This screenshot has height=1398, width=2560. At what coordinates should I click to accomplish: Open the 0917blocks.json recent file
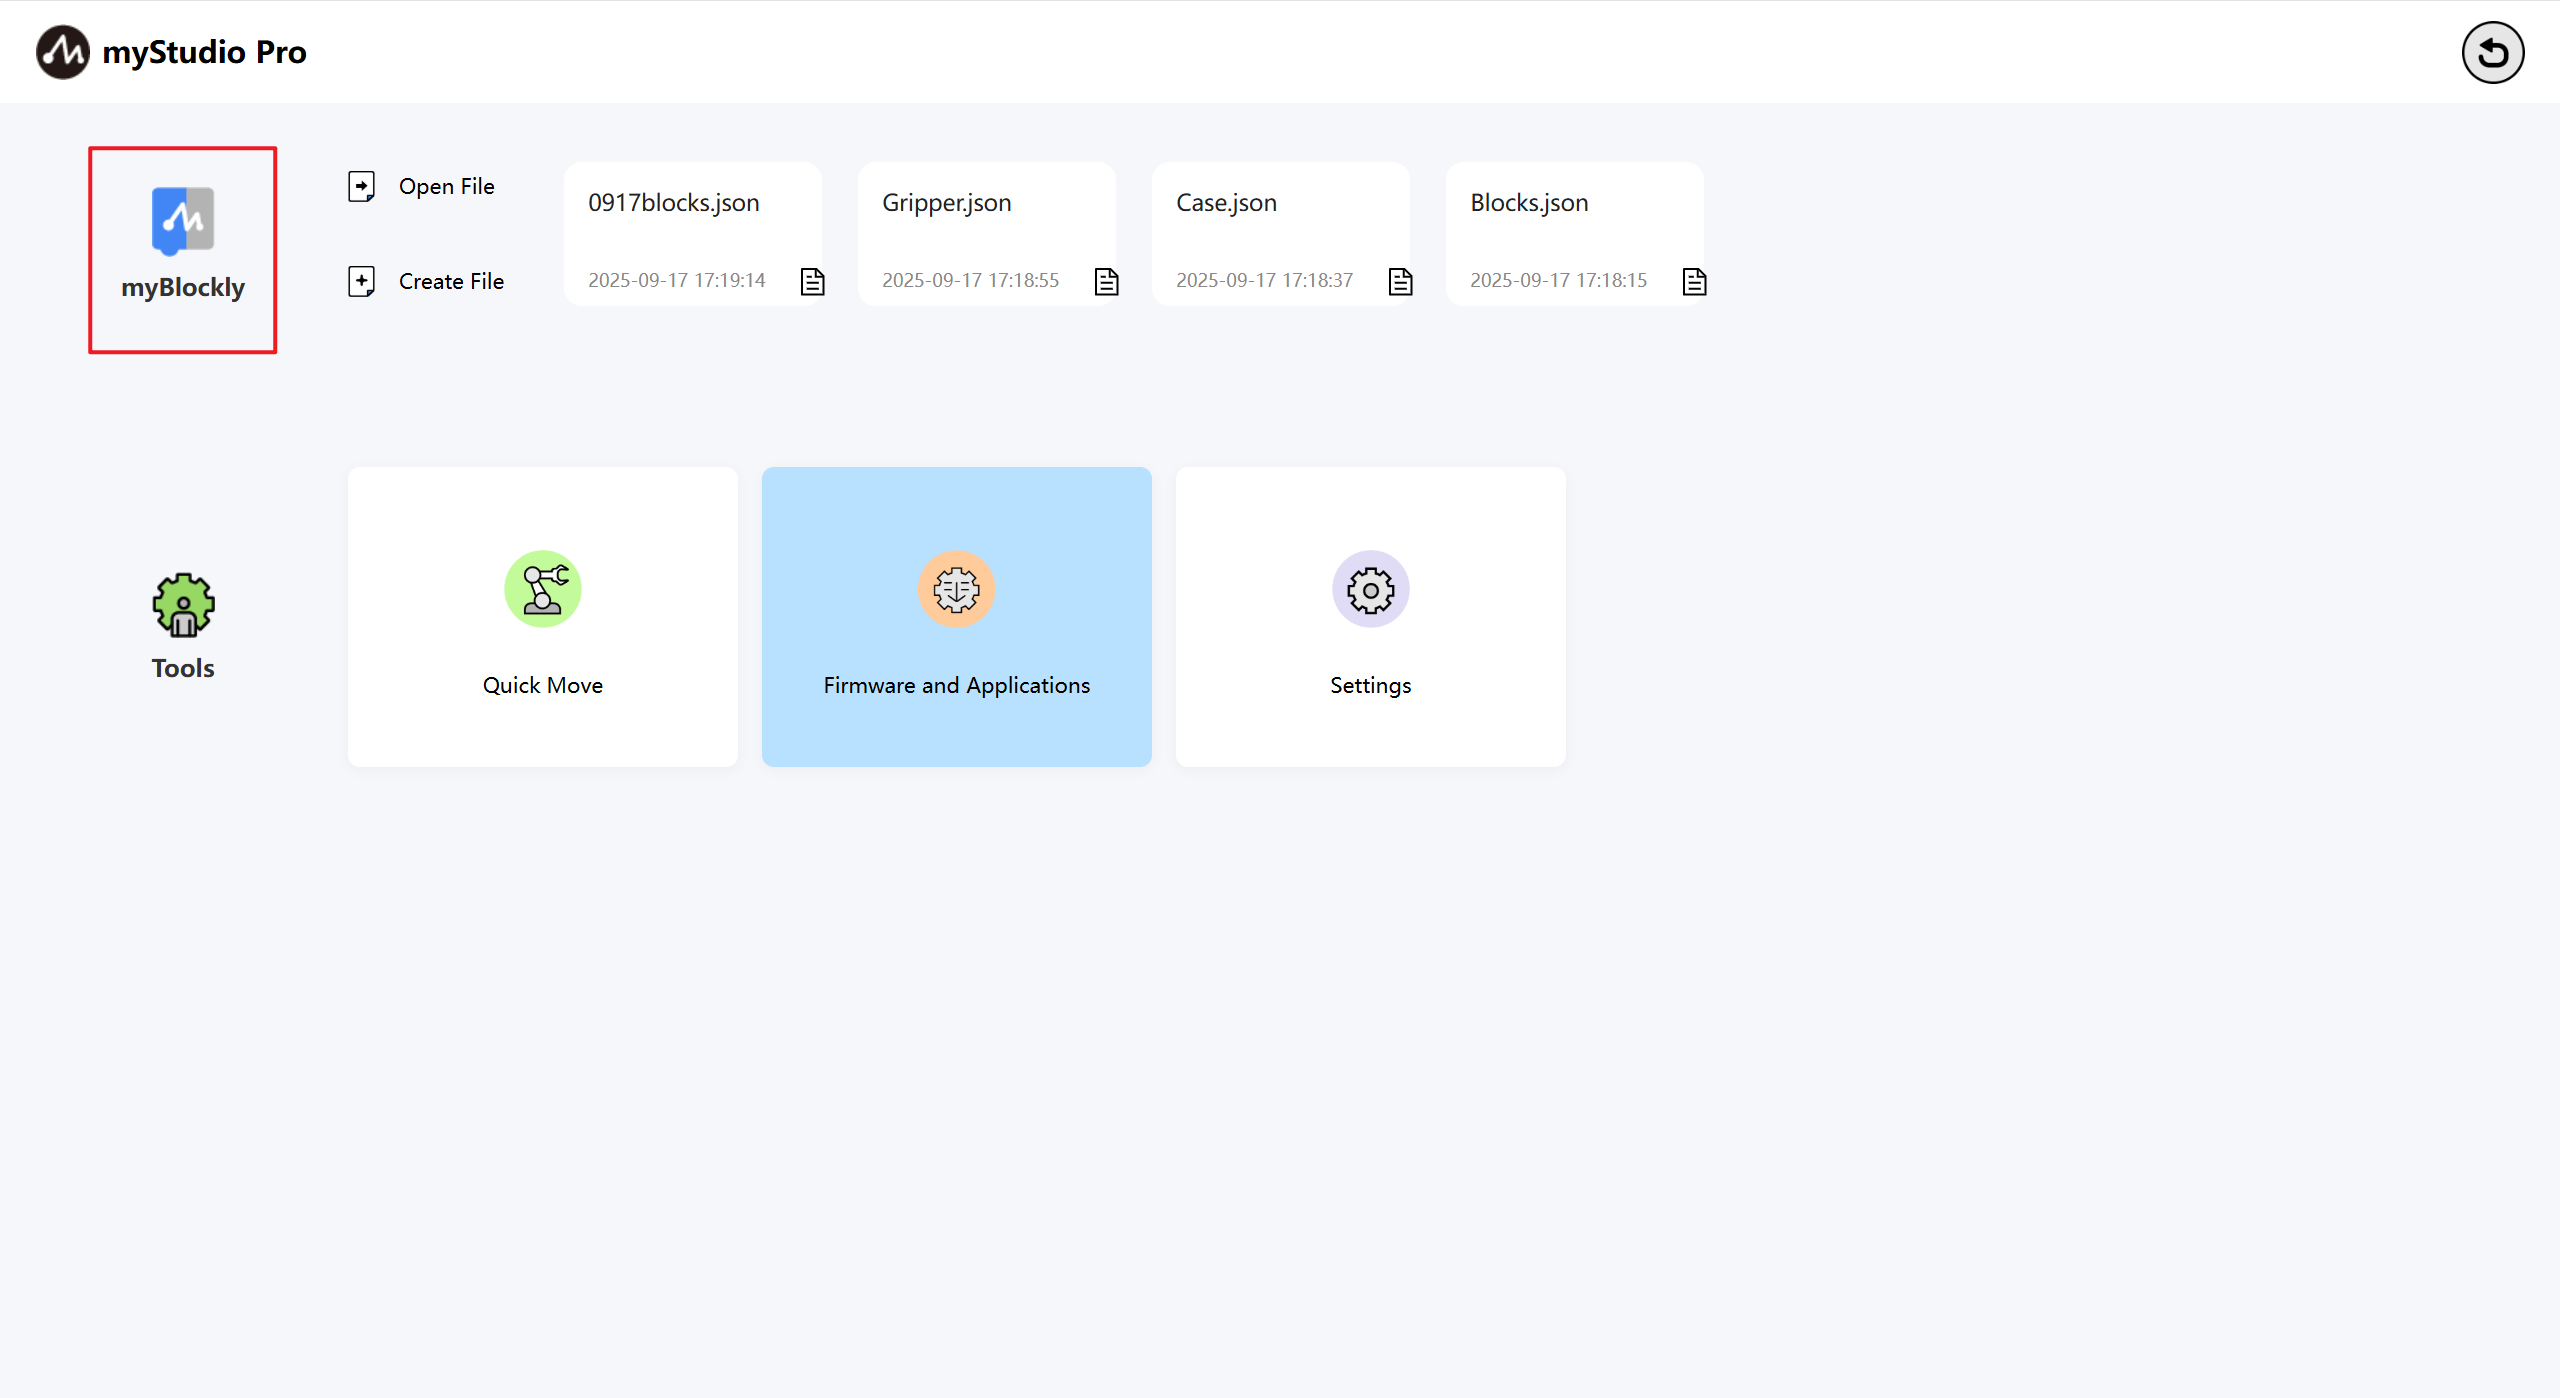[673, 203]
